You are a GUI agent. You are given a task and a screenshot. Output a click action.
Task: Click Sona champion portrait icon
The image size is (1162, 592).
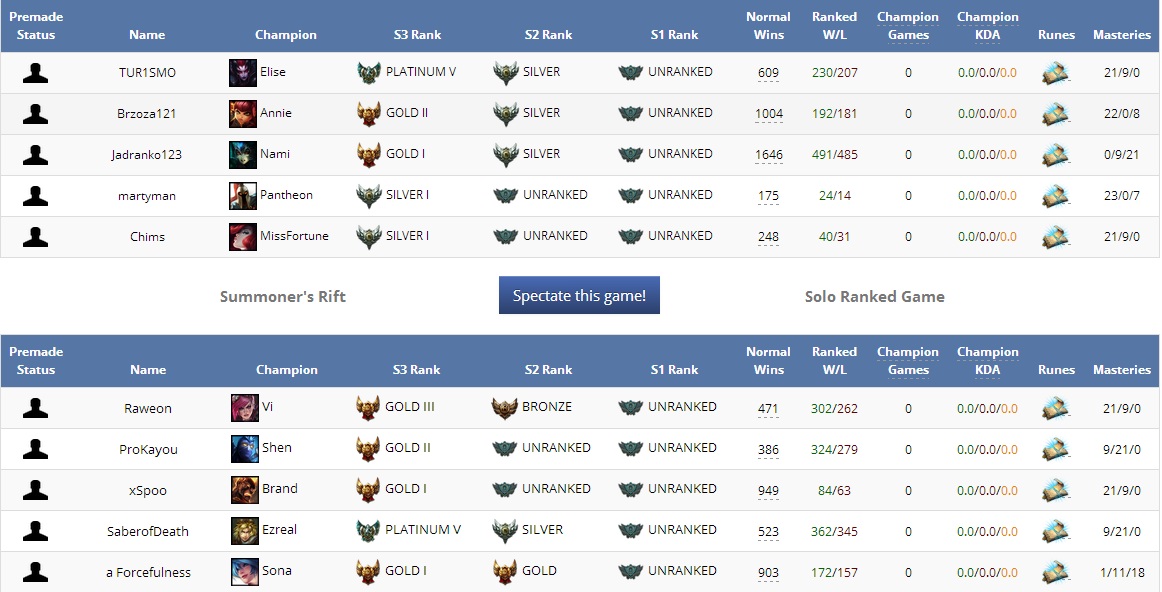[245, 572]
